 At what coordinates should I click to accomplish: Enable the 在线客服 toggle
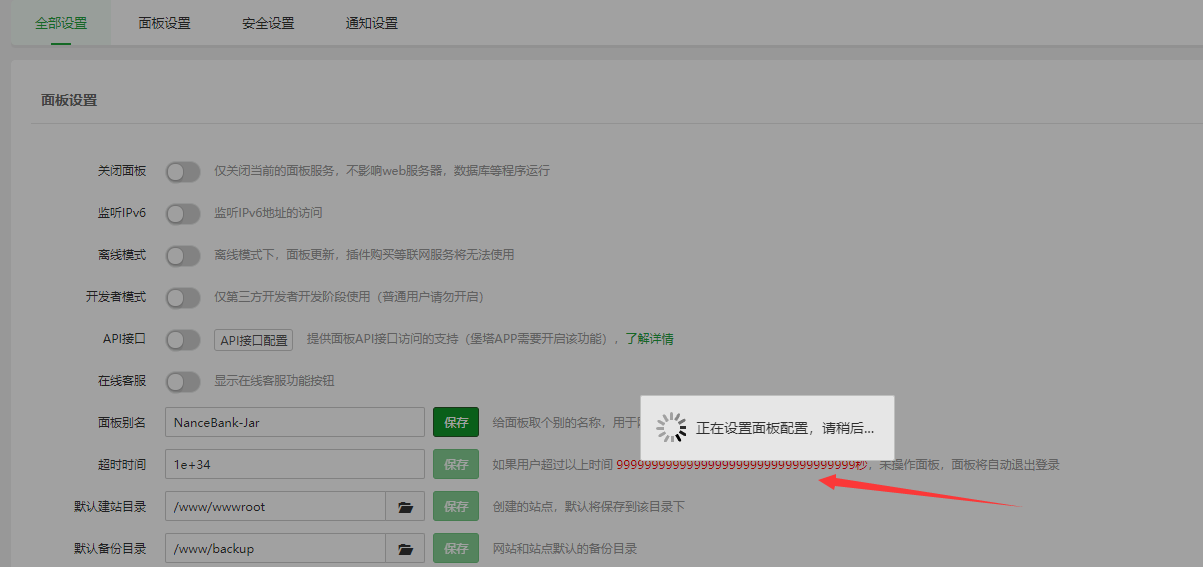(183, 382)
